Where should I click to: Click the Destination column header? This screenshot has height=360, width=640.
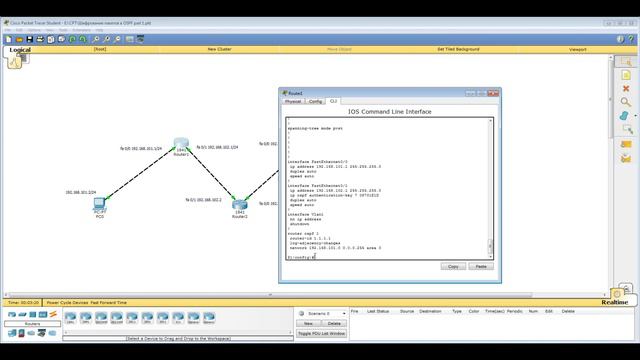pyautogui.click(x=430, y=311)
